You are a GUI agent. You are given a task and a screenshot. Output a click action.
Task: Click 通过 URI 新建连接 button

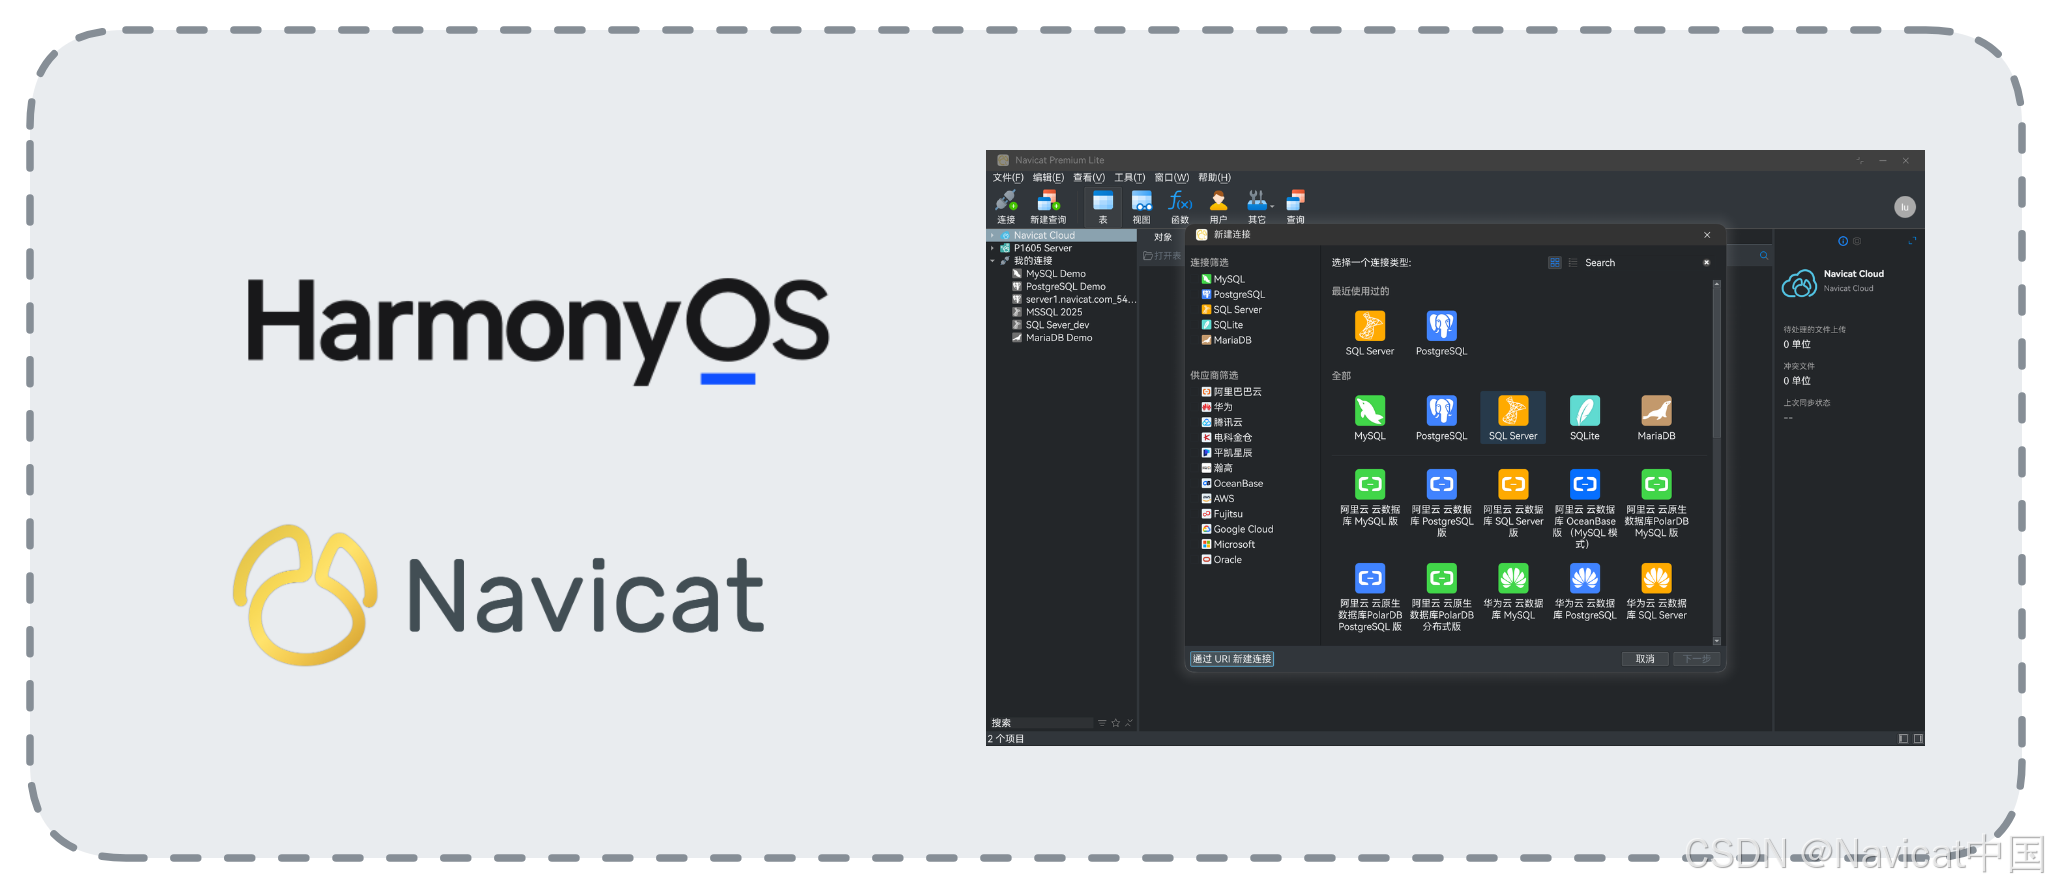click(1232, 659)
